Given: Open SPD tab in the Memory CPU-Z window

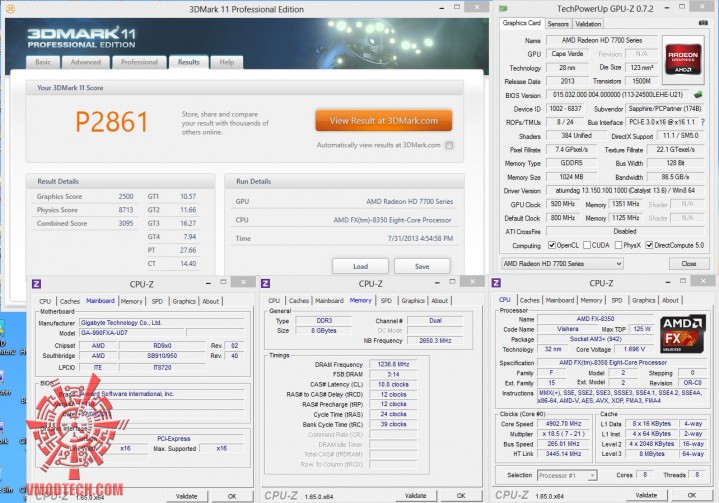Looking at the screenshot, I should (386, 301).
